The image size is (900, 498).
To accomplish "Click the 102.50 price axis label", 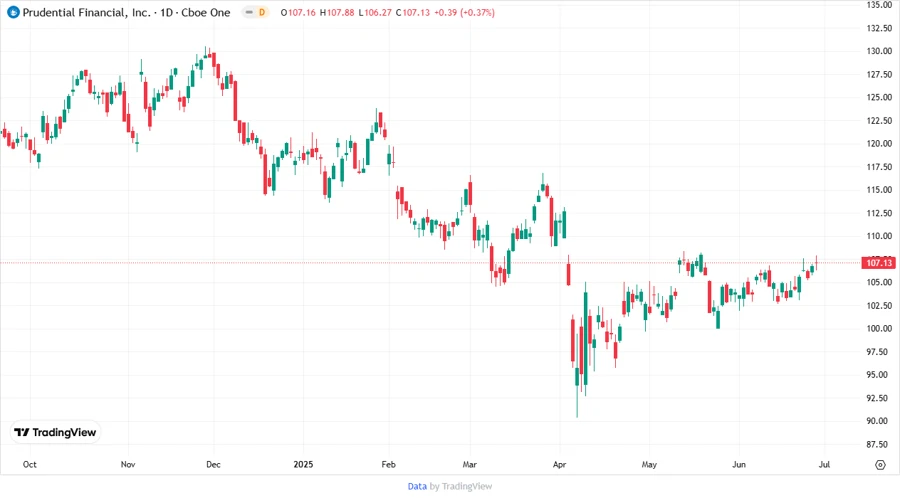I will coord(879,306).
